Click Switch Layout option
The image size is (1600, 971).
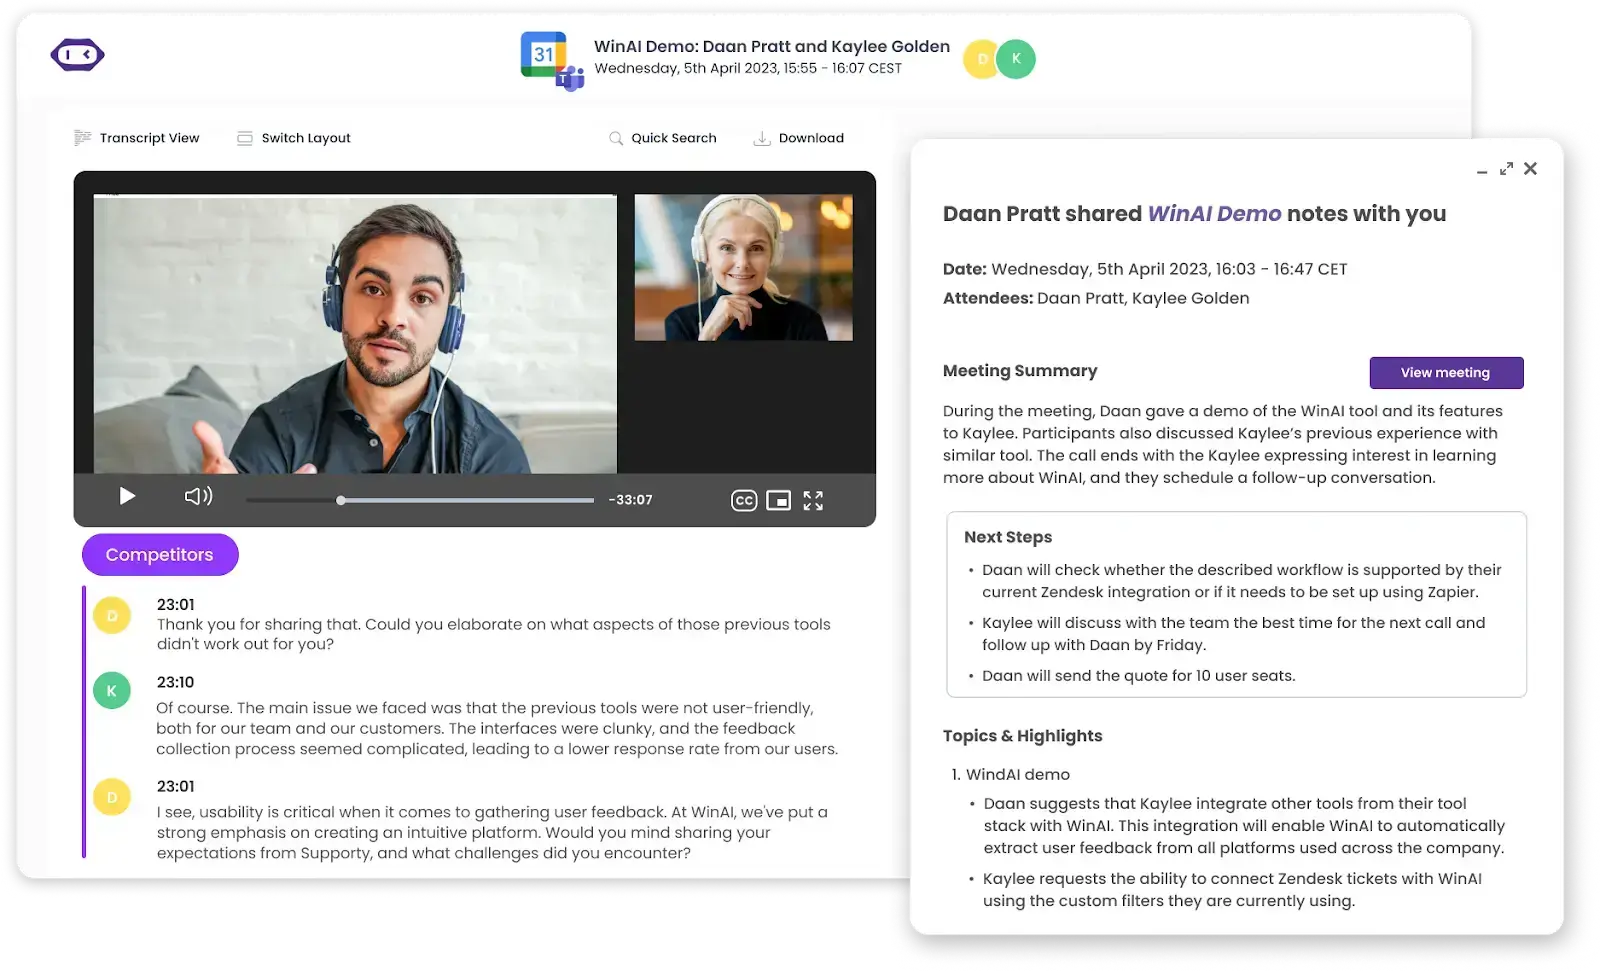[x=294, y=138]
